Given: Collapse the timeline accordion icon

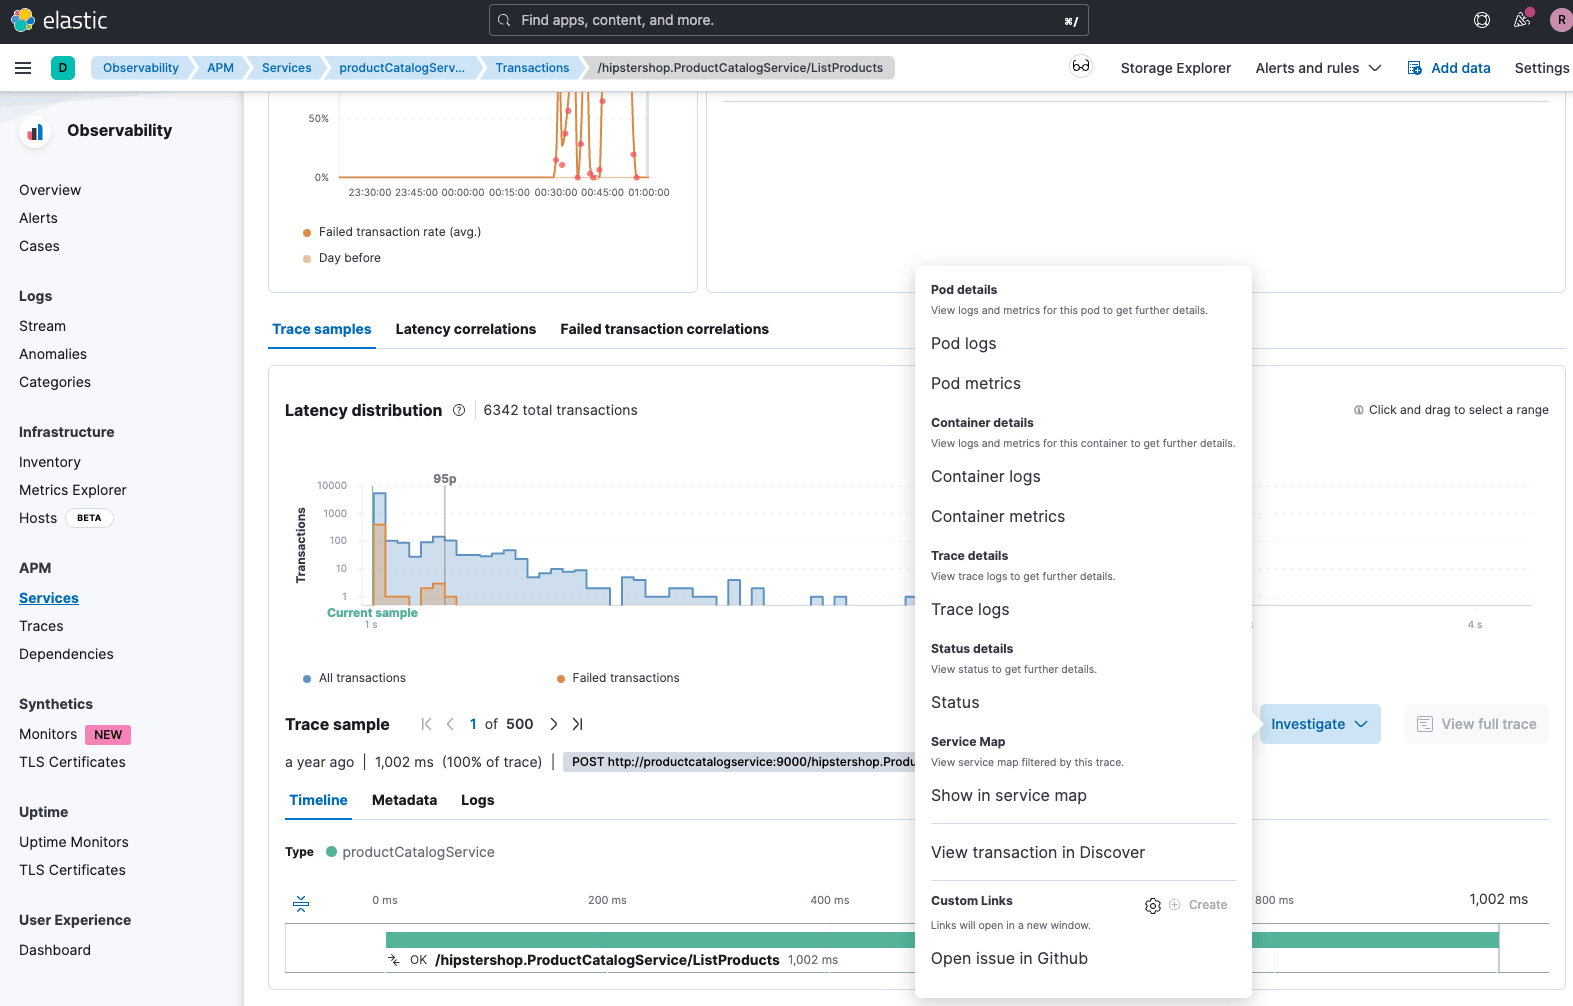Looking at the screenshot, I should point(301,903).
